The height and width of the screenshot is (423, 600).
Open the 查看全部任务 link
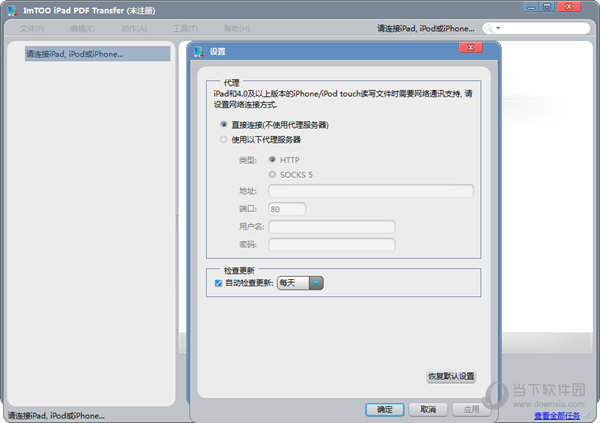[x=557, y=415]
